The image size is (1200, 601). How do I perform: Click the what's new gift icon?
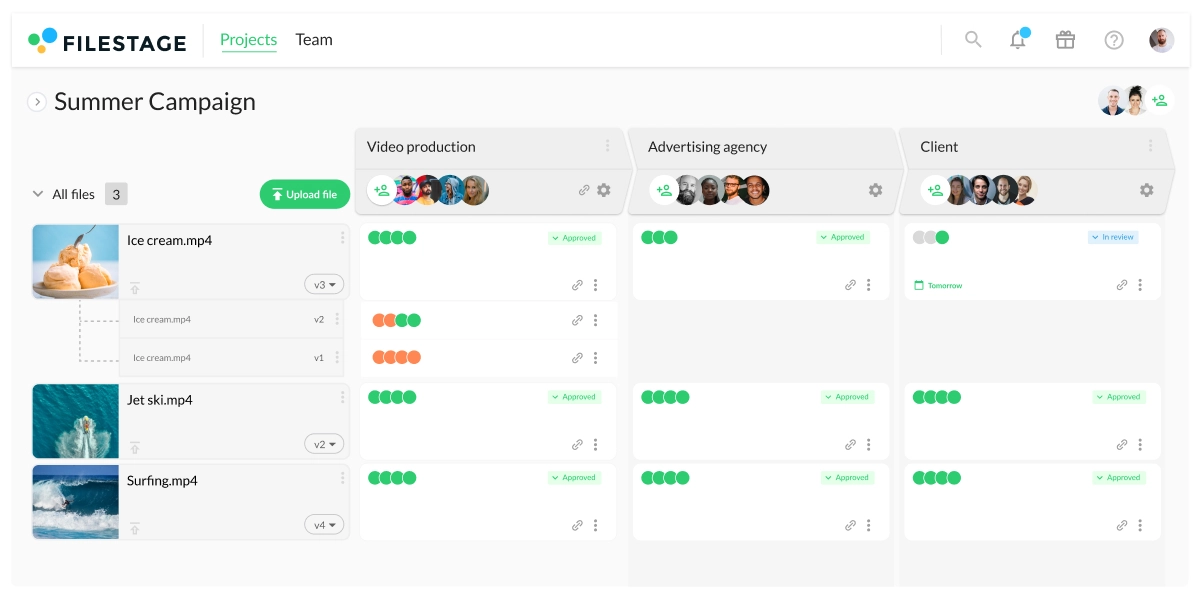point(1065,40)
